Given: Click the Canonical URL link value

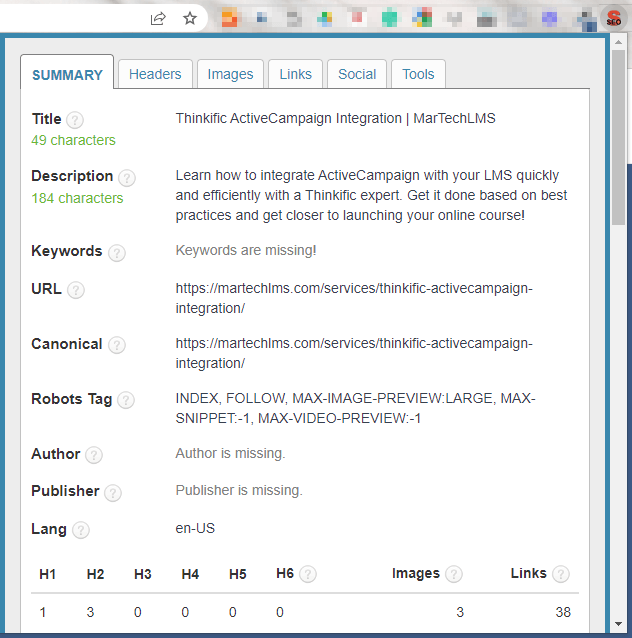Looking at the screenshot, I should (x=354, y=353).
